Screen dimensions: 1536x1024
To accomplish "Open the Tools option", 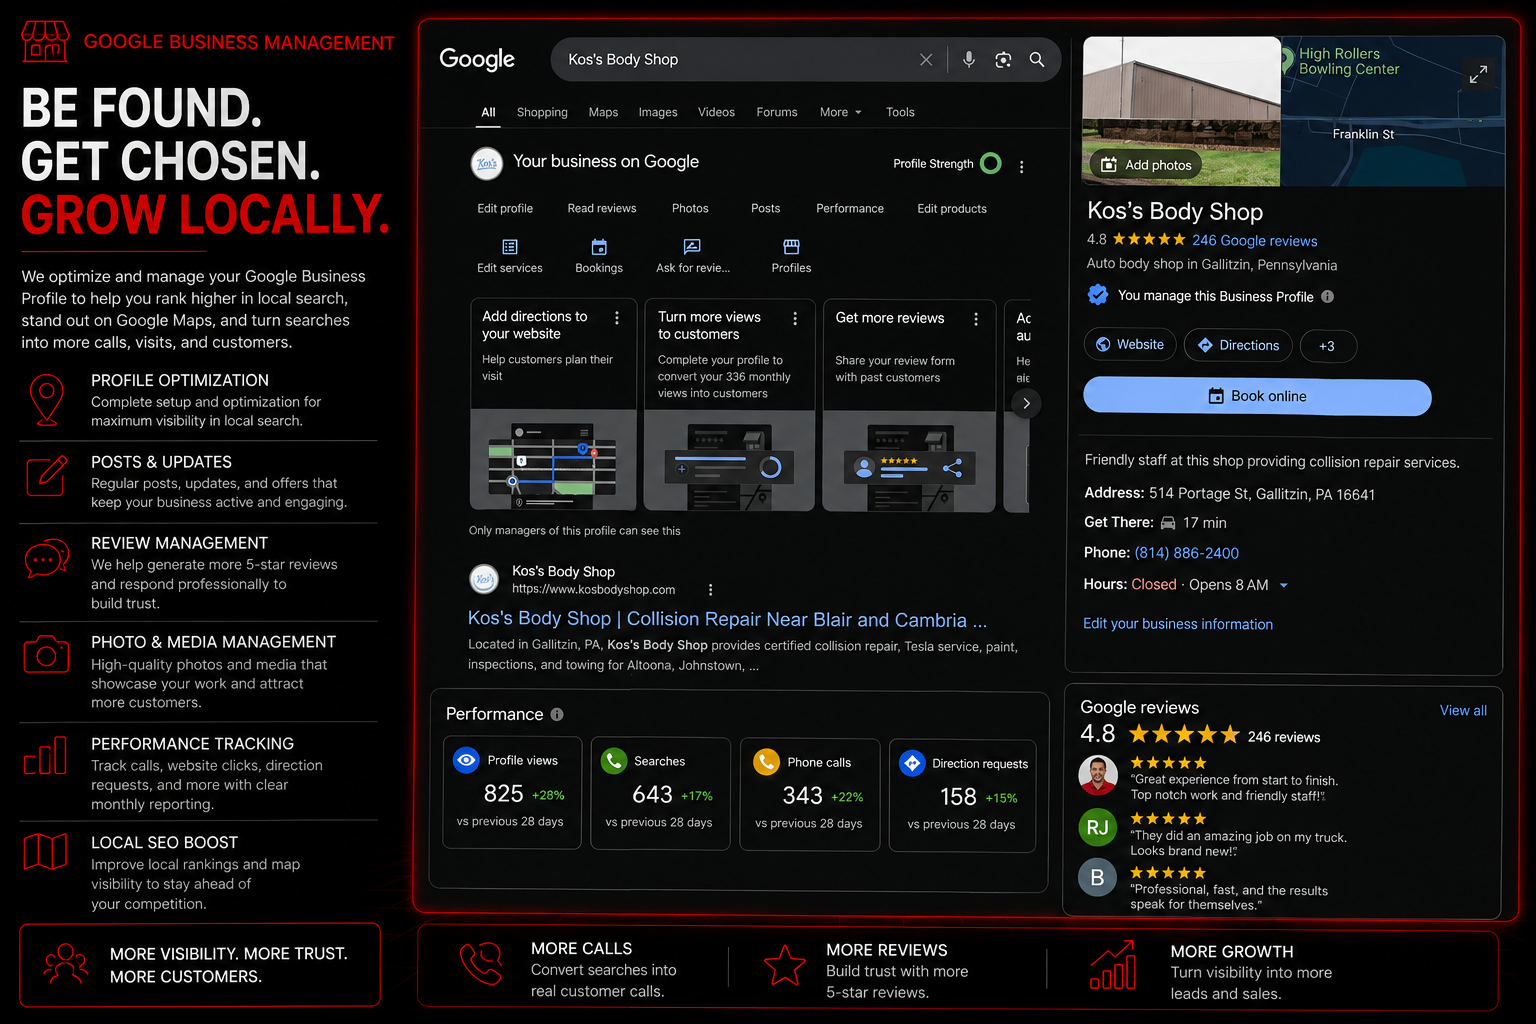I will 900,112.
